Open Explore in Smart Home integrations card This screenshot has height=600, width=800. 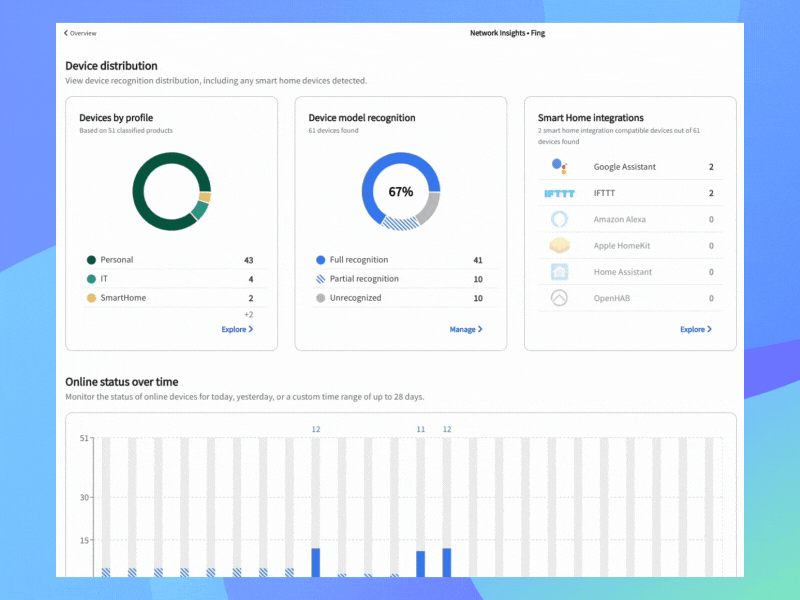696,330
